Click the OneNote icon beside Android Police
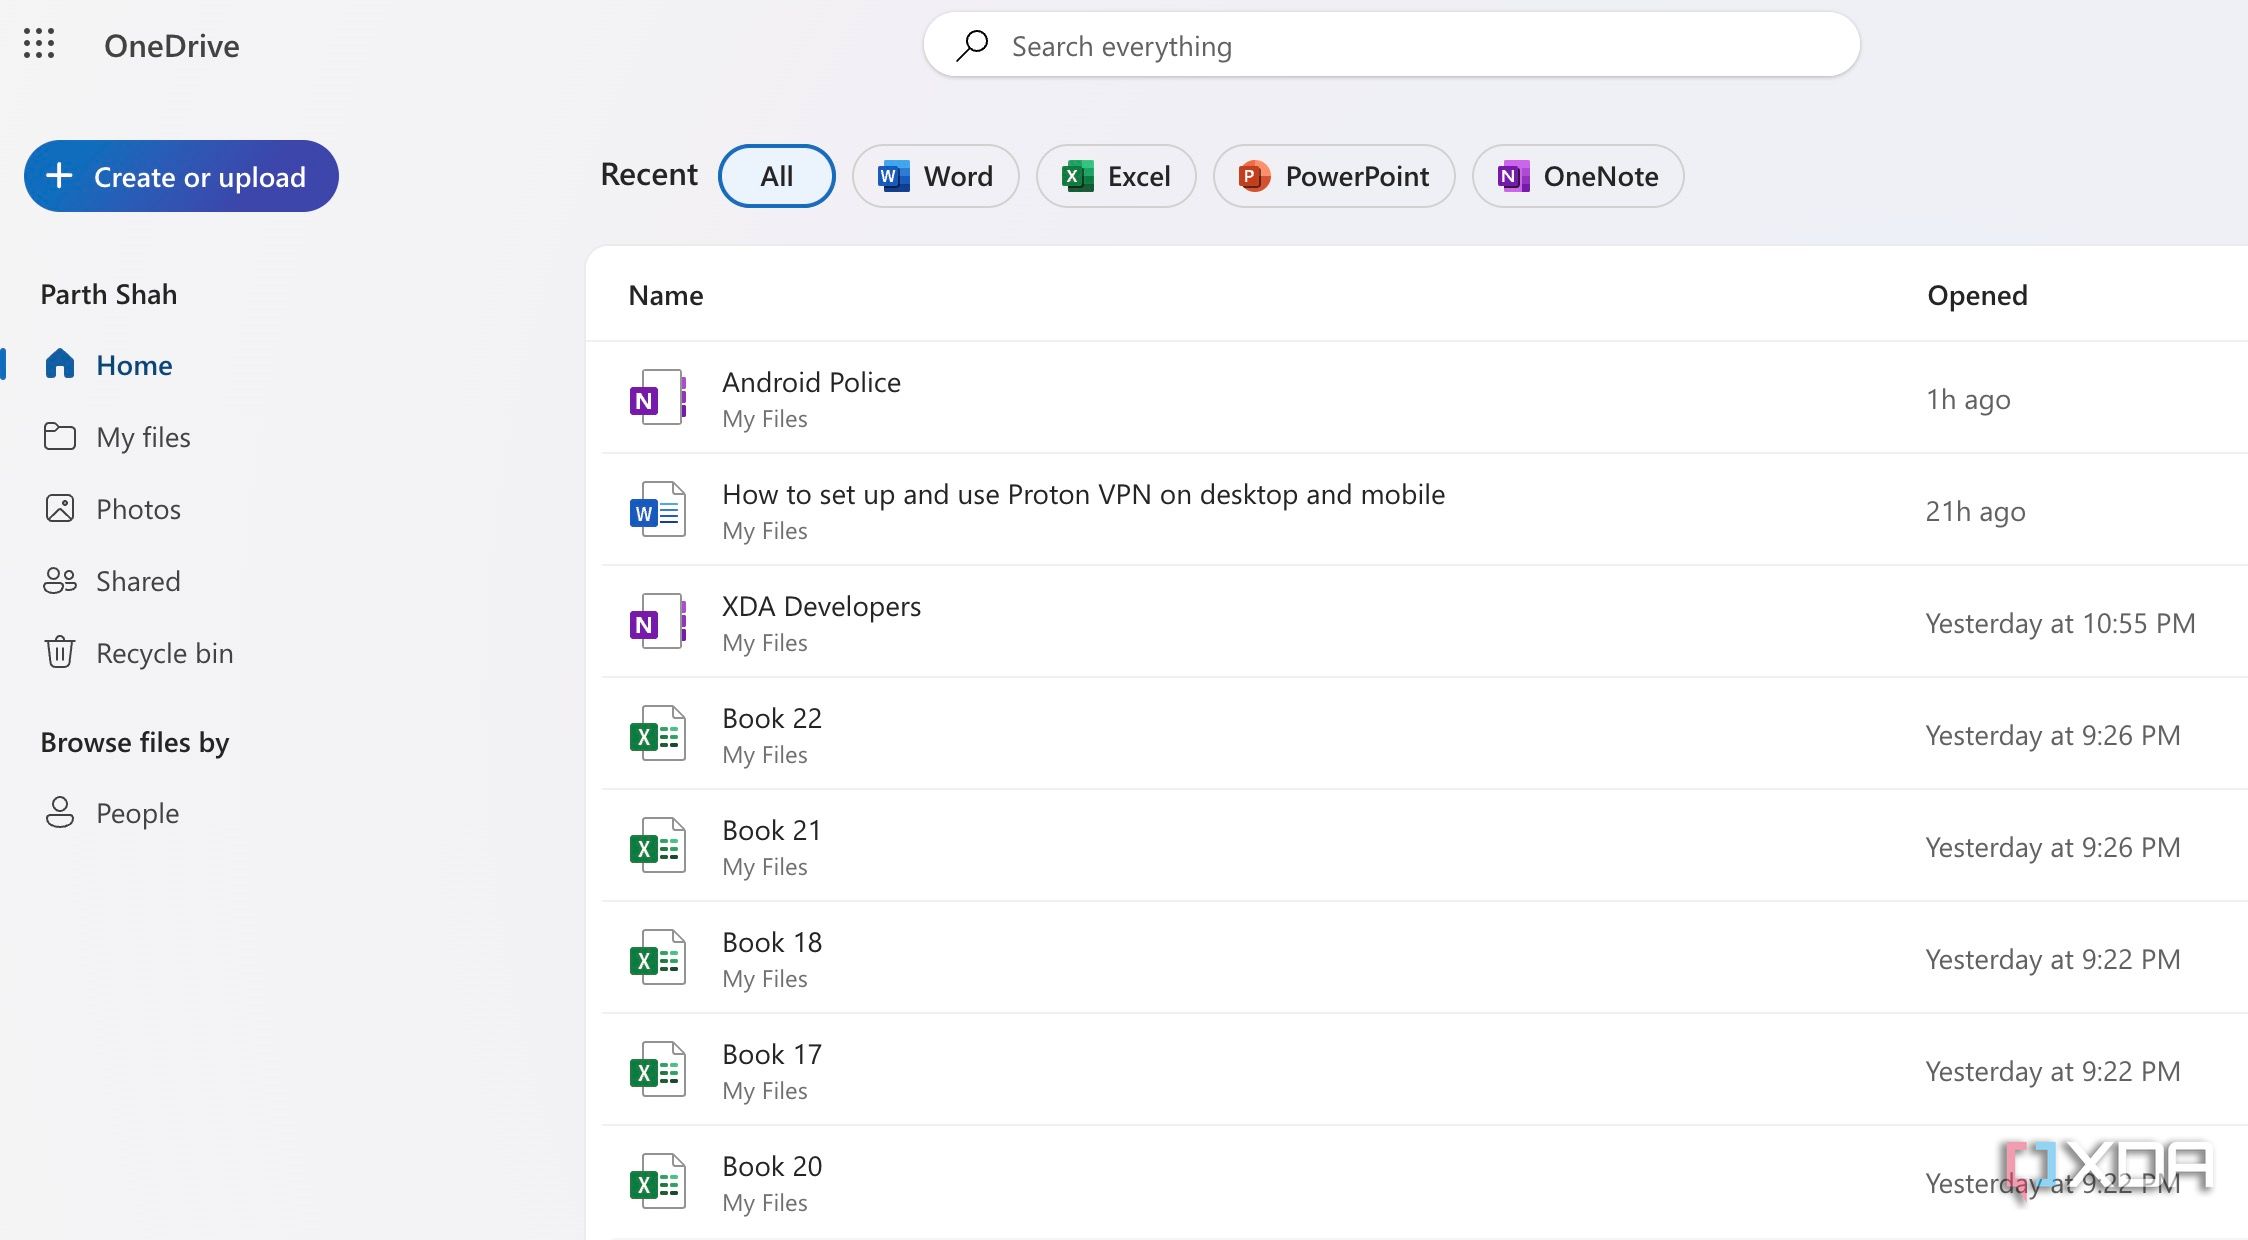The width and height of the screenshot is (2248, 1240). pos(657,398)
